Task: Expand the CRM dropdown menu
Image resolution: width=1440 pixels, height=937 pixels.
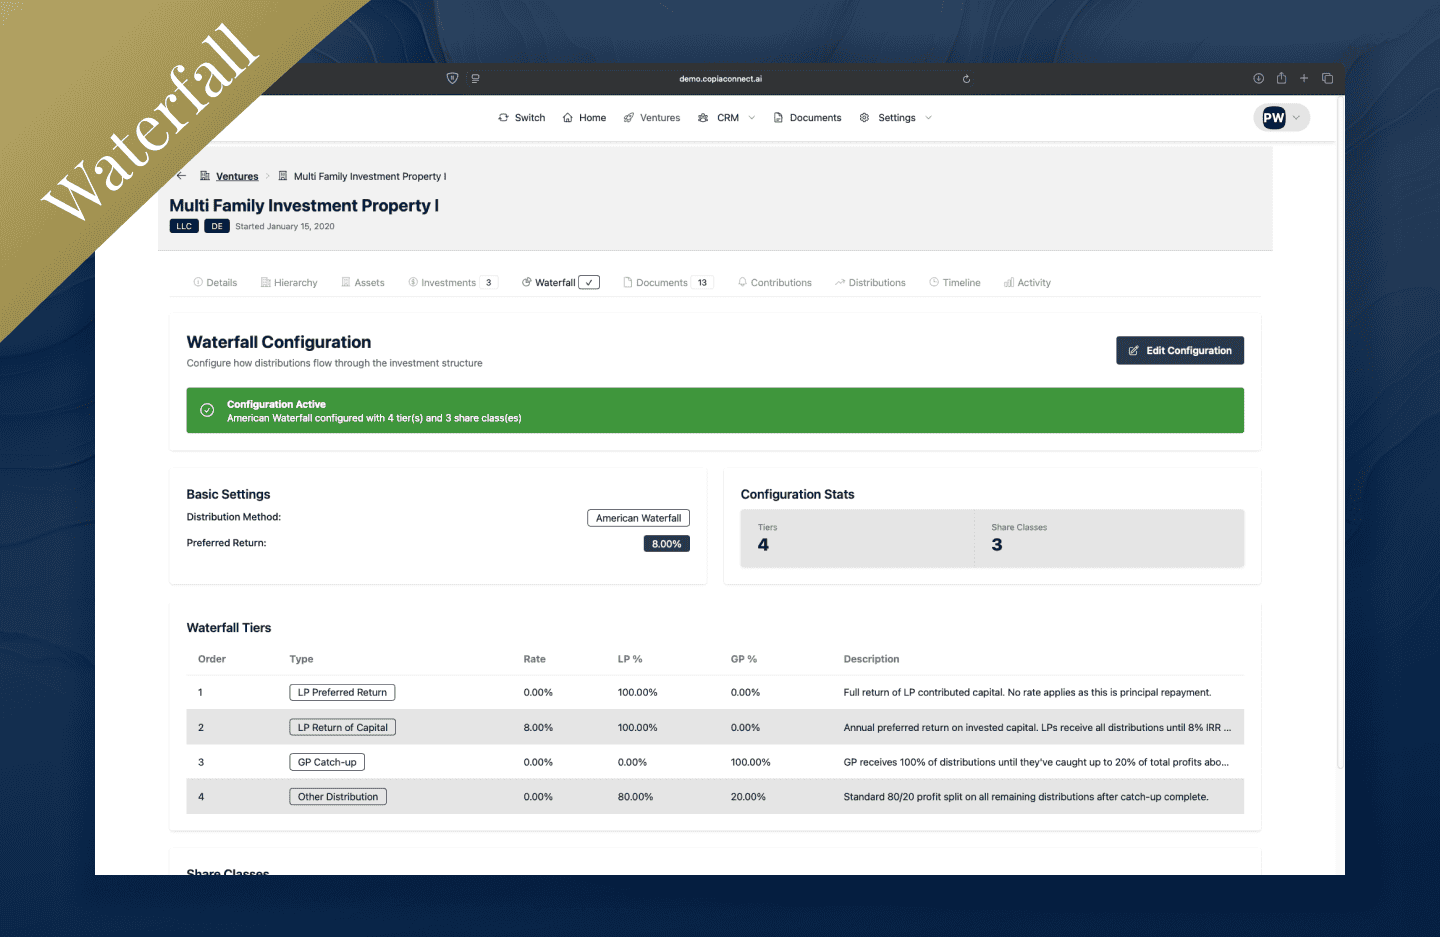Action: click(752, 117)
